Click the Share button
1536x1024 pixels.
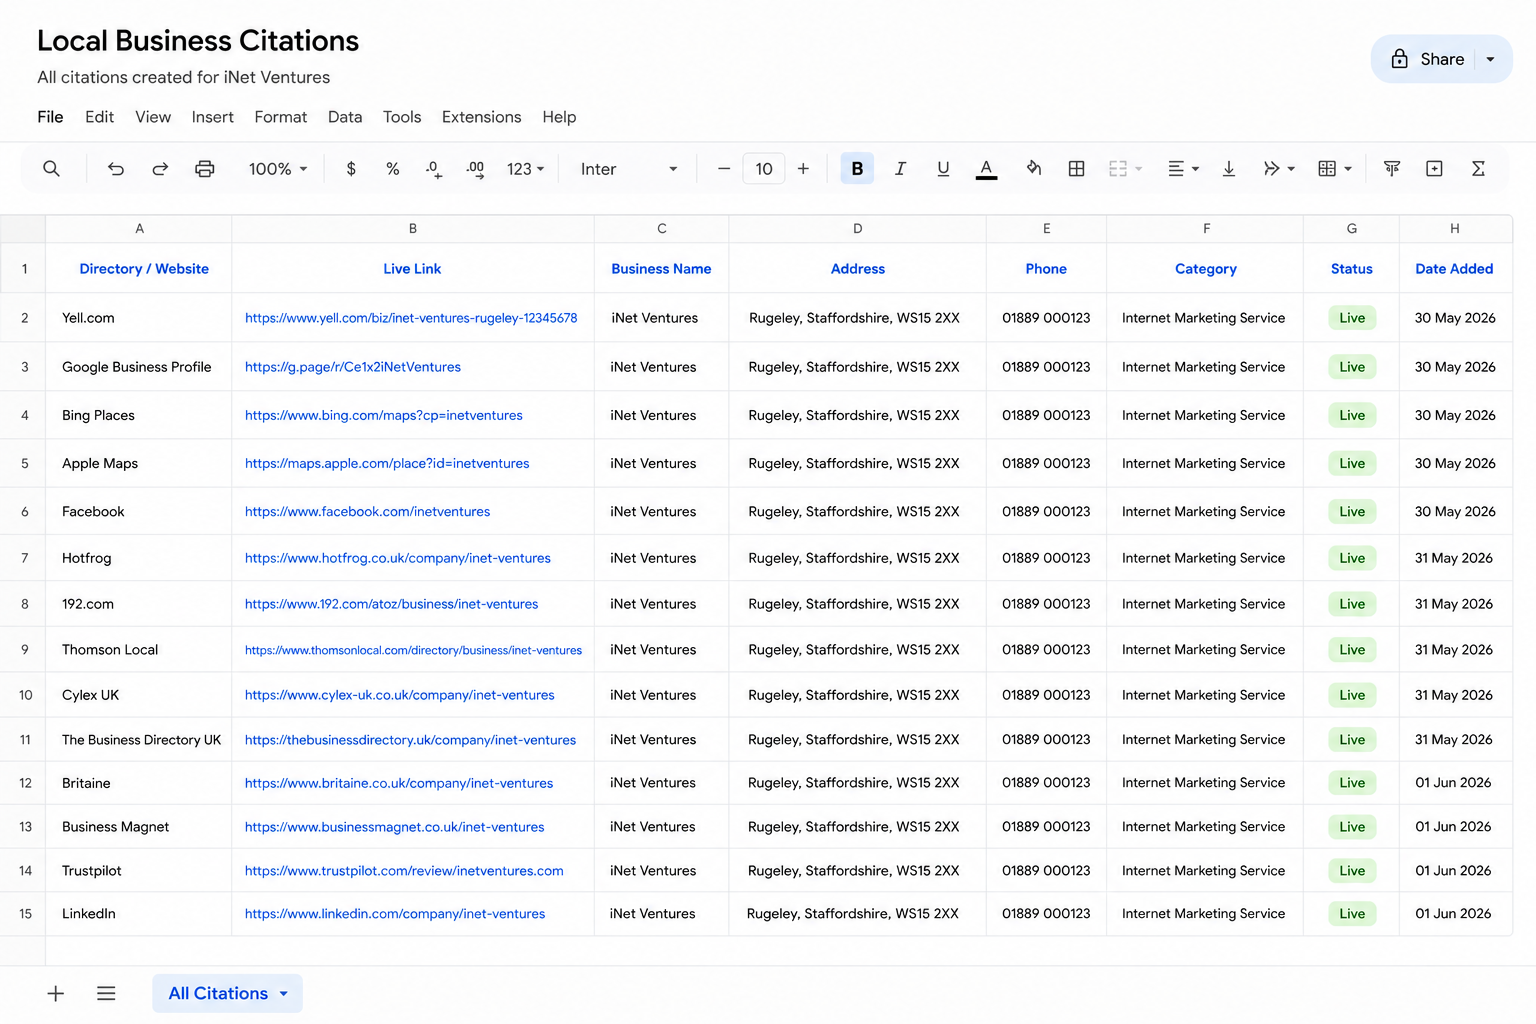(x=1427, y=59)
